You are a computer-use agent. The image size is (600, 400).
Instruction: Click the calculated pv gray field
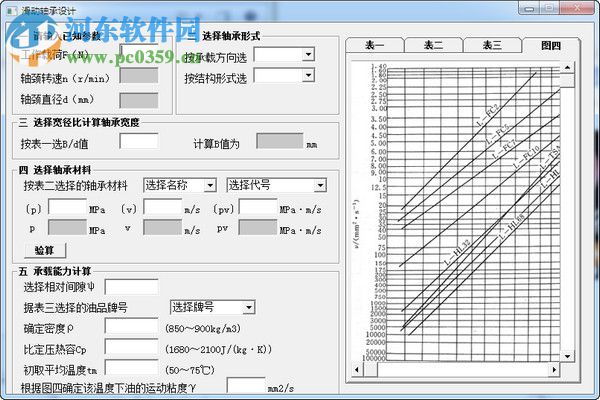(258, 227)
